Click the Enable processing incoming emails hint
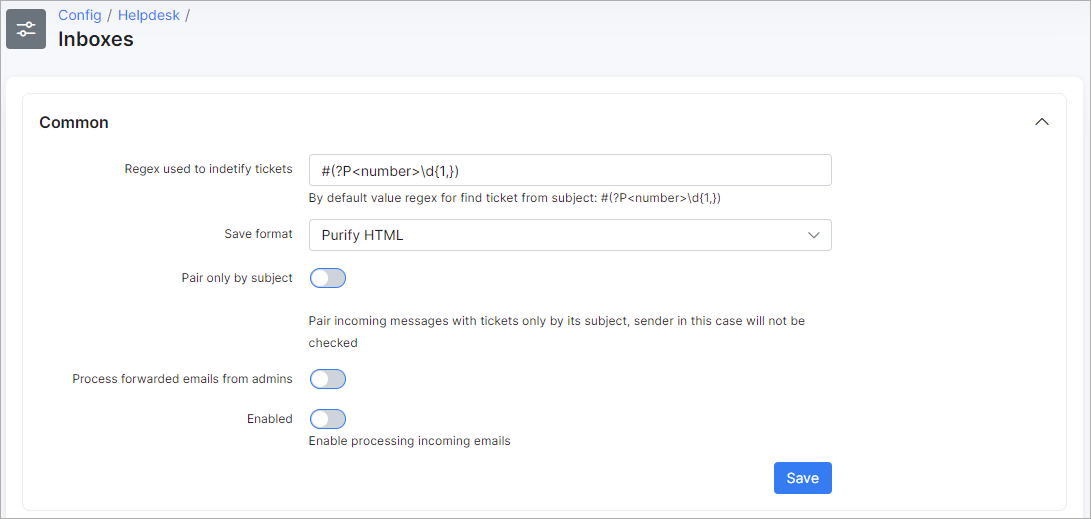The image size is (1091, 519). click(x=410, y=440)
